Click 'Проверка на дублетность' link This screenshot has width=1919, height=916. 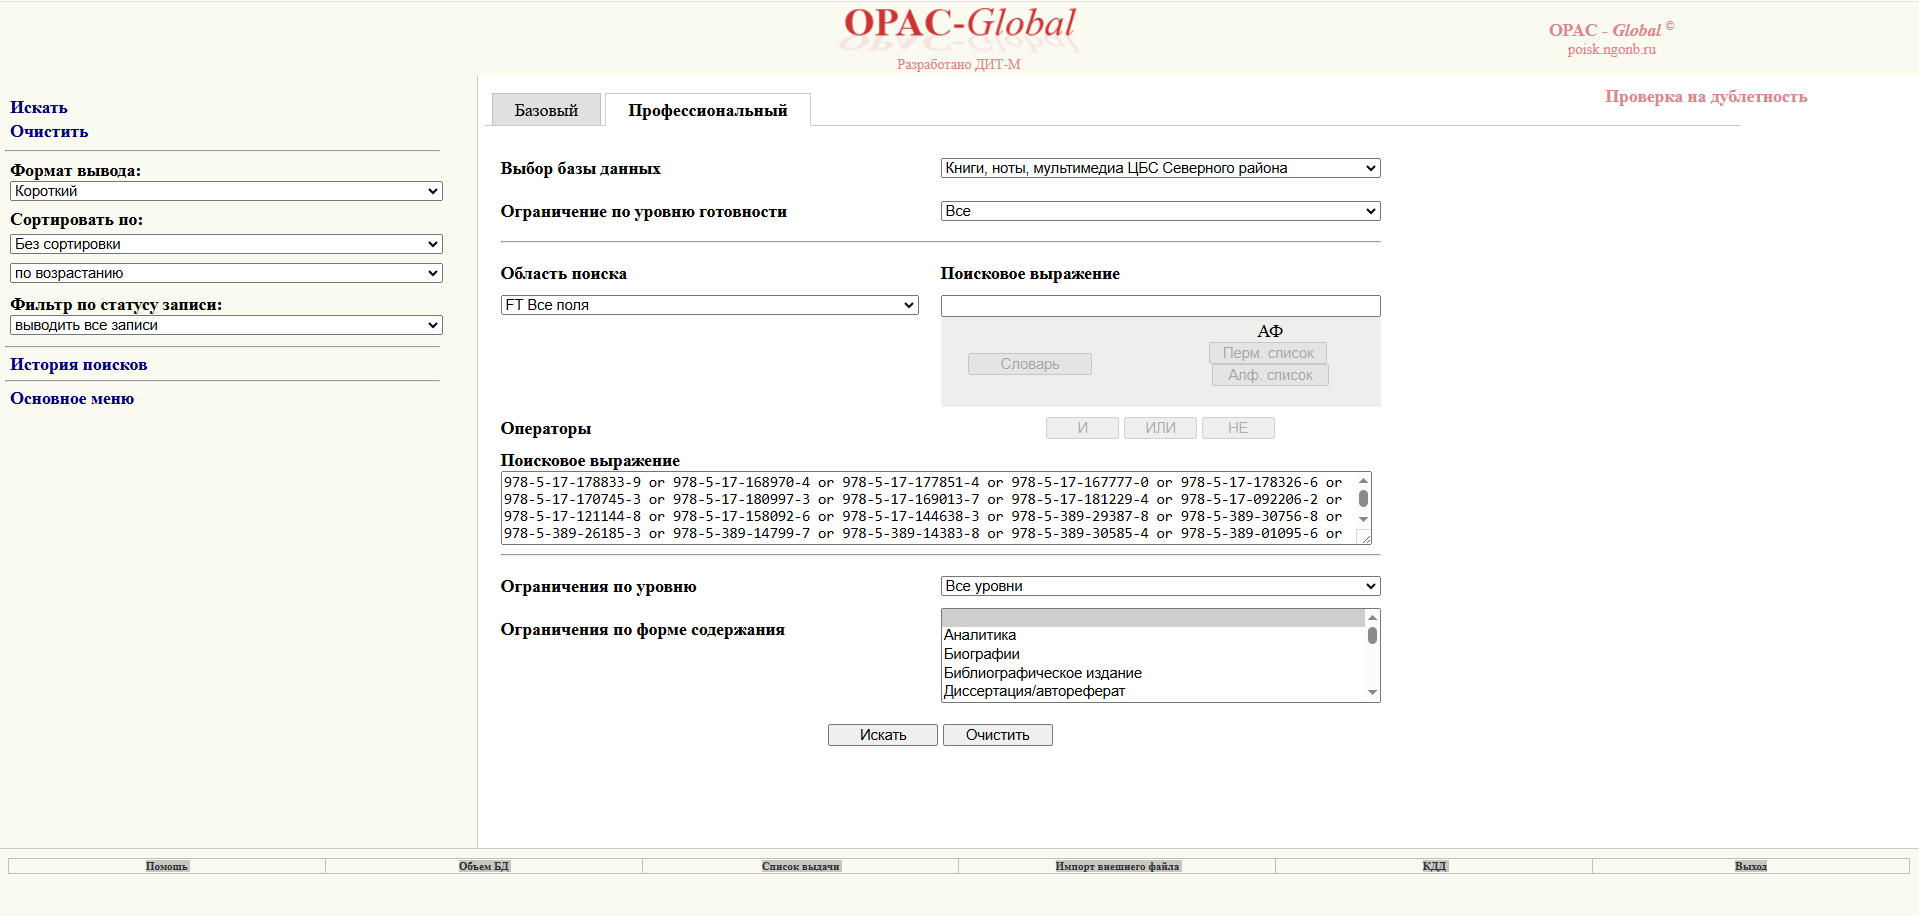[1705, 97]
